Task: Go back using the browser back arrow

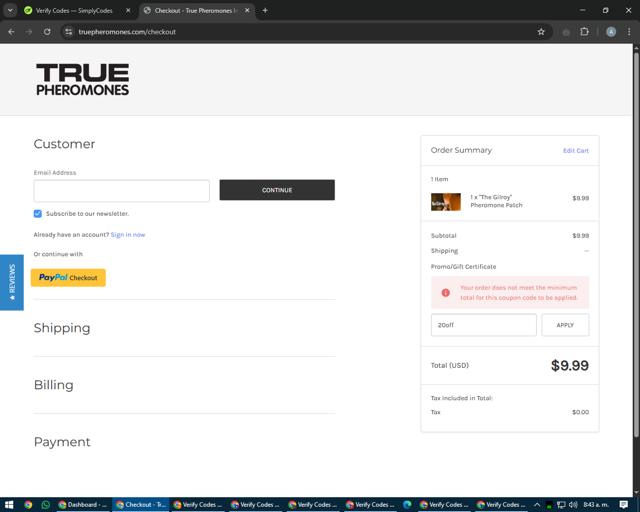Action: pos(11,32)
